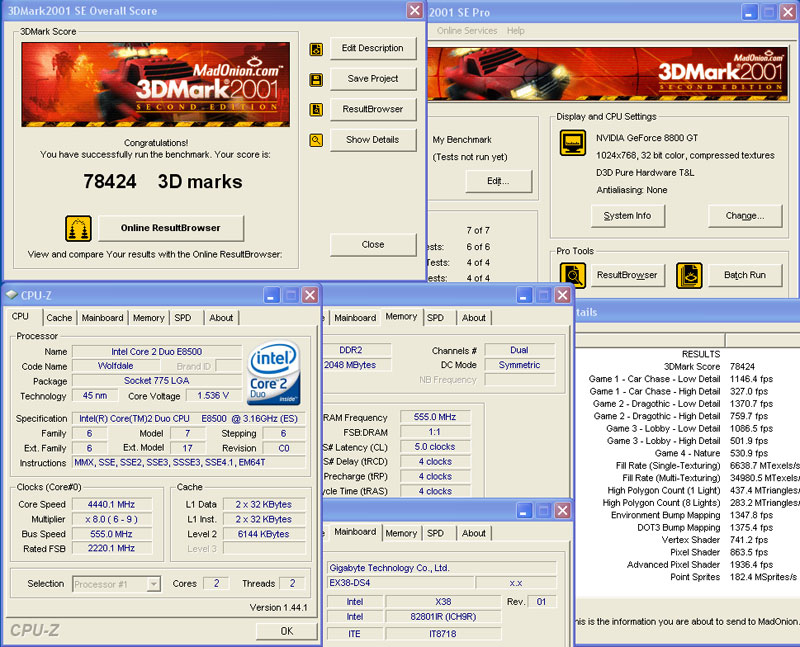Click the Pro Tools ResultBrowser magnifier icon
Viewport: 800px width, 647px height.
(573, 276)
